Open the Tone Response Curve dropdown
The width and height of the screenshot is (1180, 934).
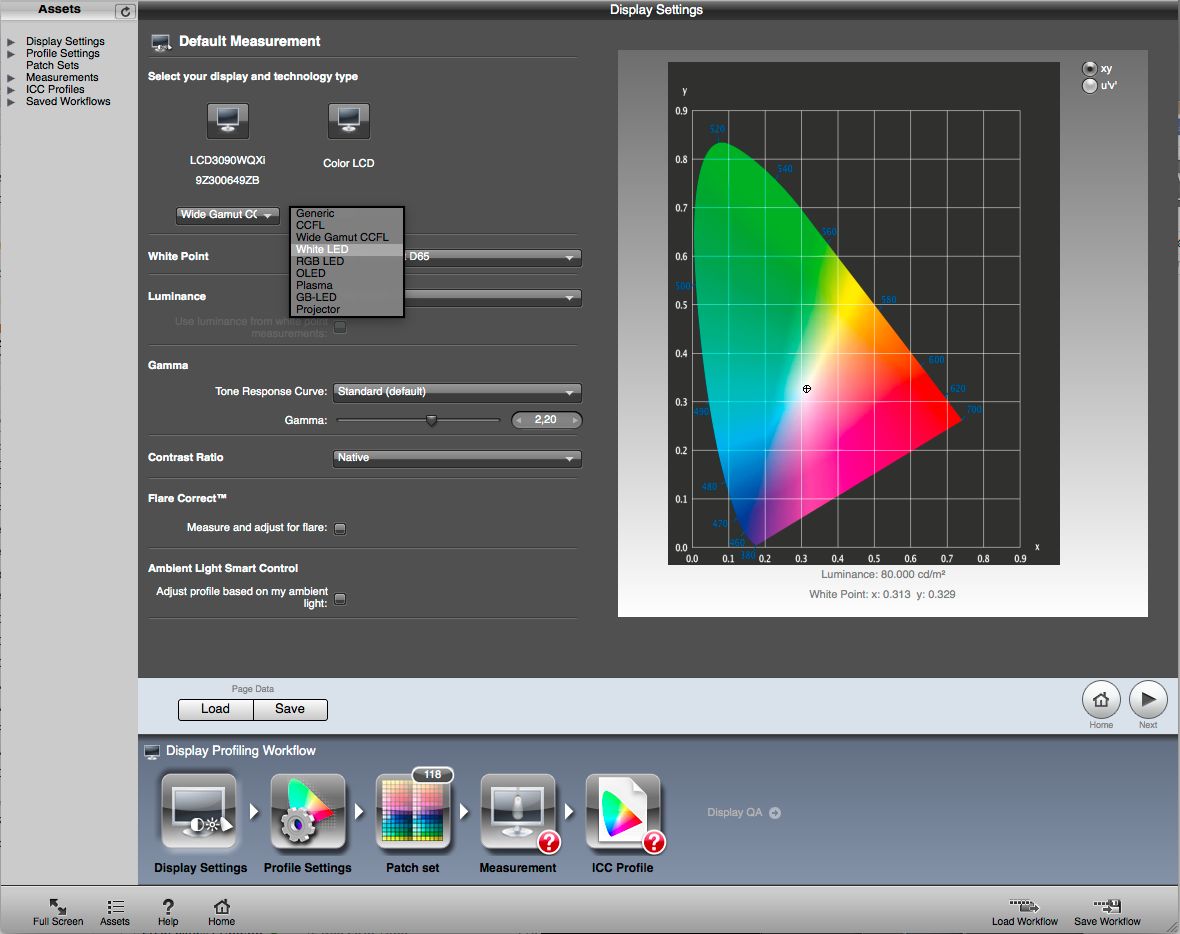coord(456,392)
